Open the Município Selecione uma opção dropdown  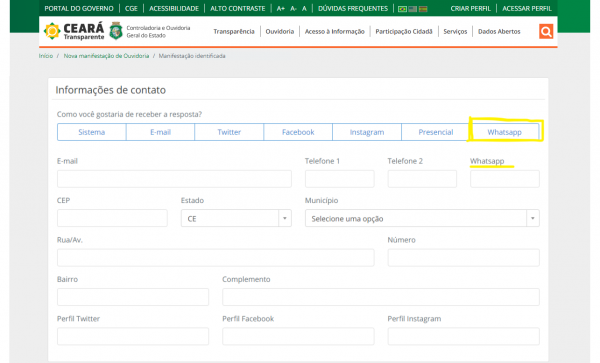pyautogui.click(x=422, y=218)
